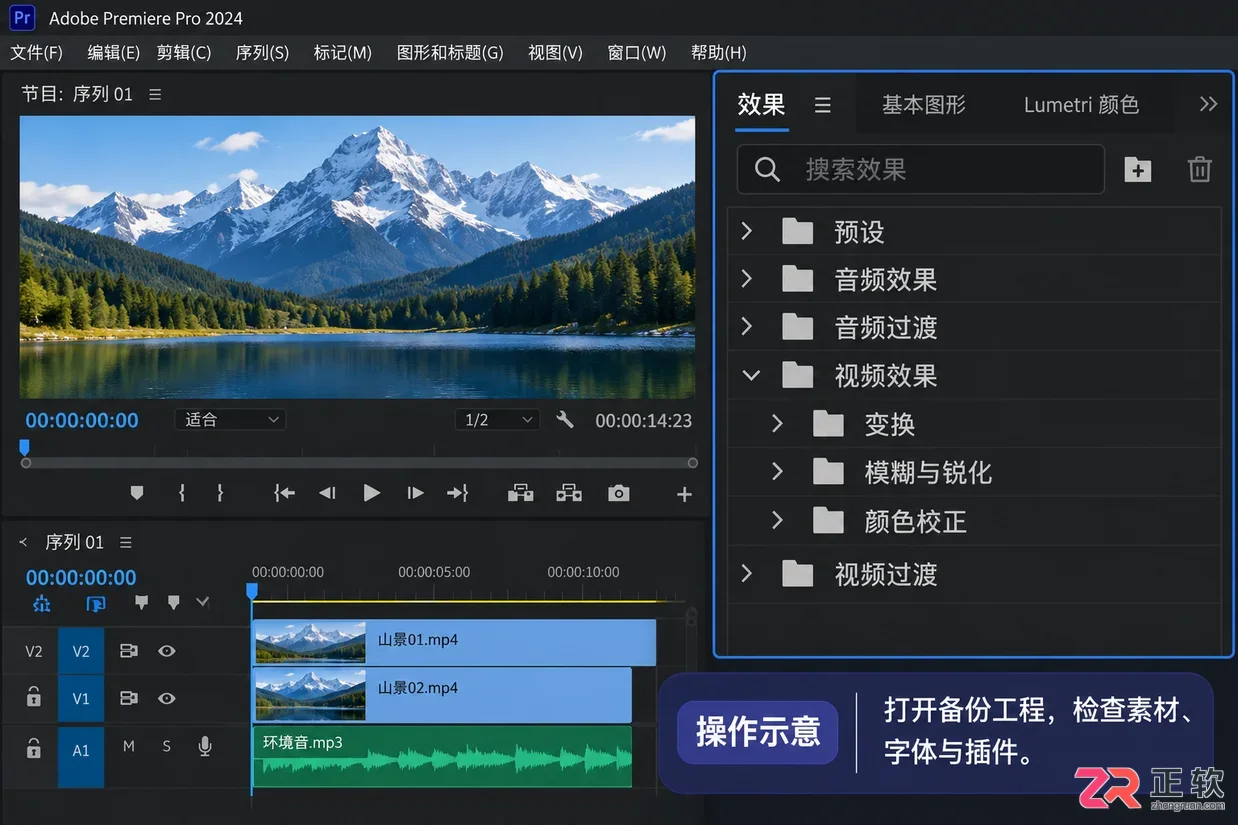Viewport: 1238px width, 825px height.
Task: Mark In point with left brace icon
Action: pos(181,493)
